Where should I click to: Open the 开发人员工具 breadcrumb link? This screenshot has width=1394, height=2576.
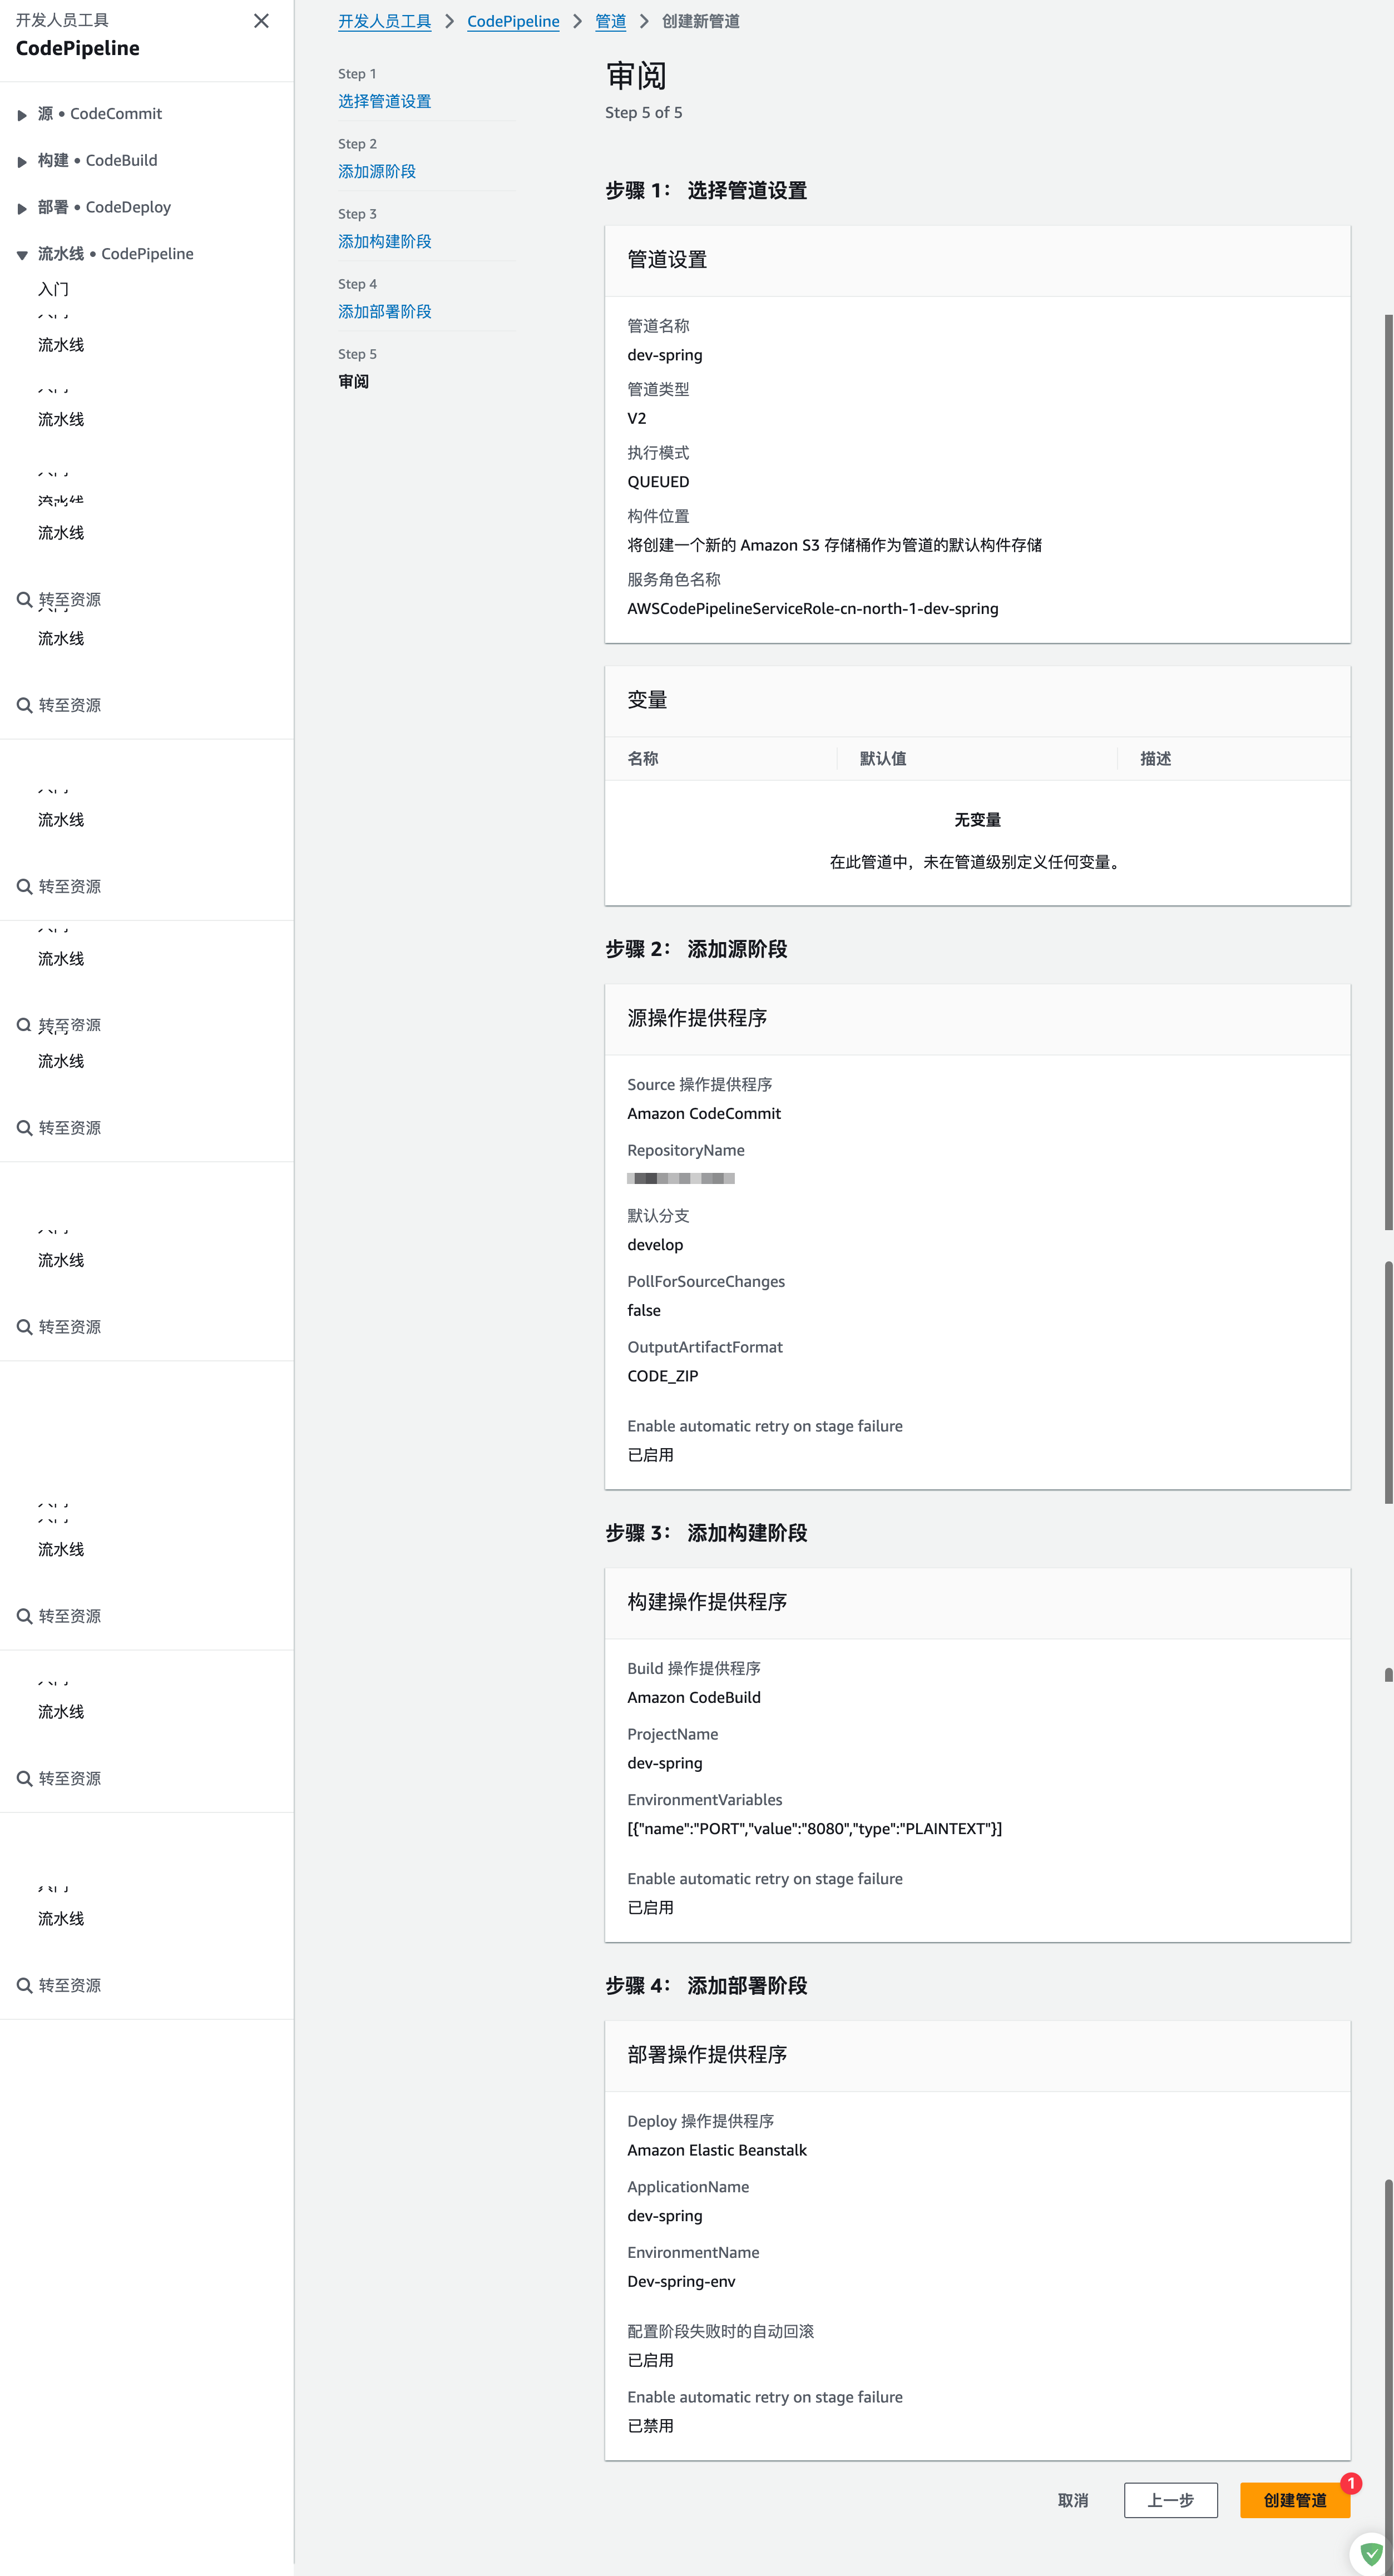click(384, 21)
